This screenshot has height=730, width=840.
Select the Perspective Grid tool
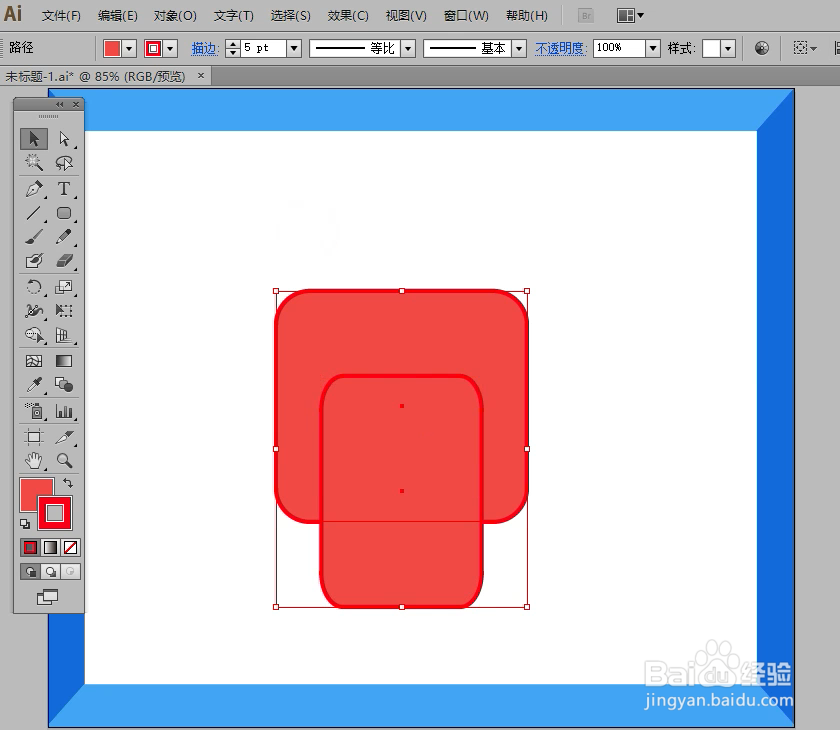tap(64, 335)
